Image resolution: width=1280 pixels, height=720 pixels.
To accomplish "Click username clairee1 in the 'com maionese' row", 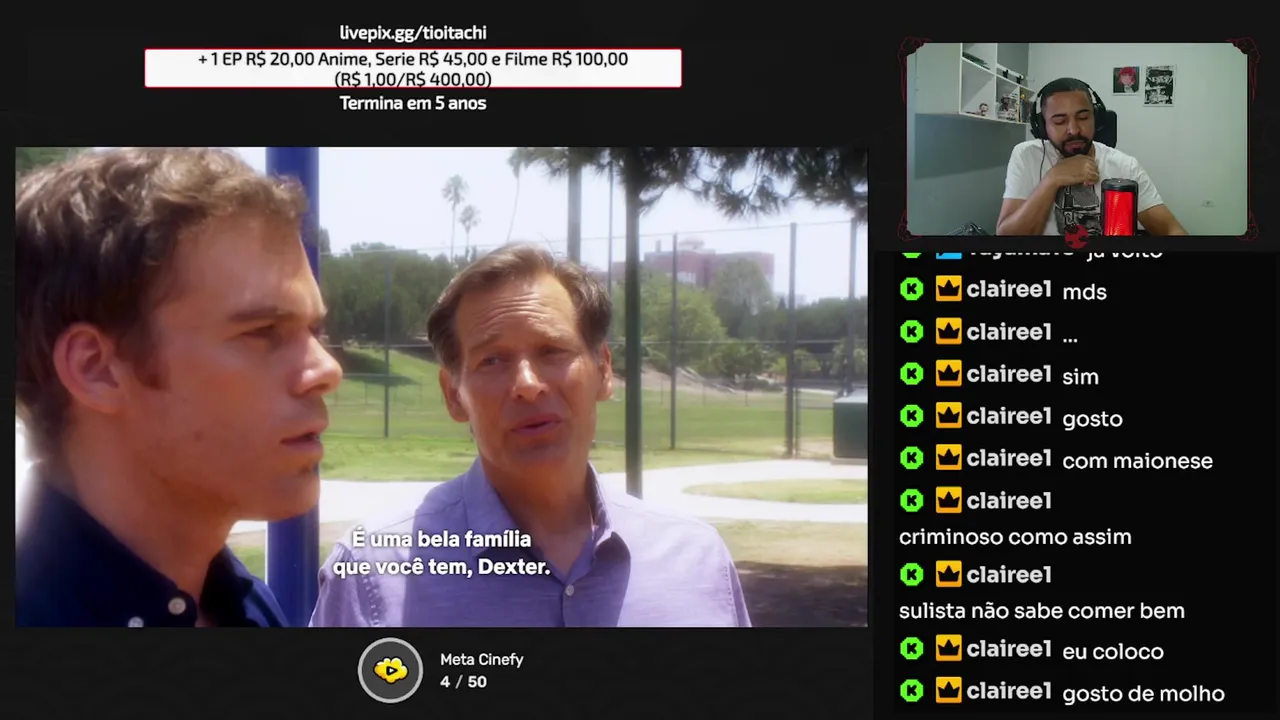I will pyautogui.click(x=1009, y=458).
